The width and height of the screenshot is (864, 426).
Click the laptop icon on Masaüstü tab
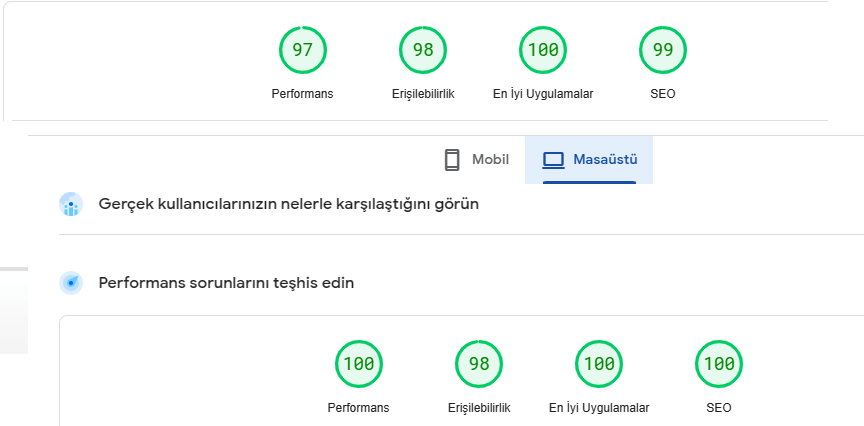553,160
